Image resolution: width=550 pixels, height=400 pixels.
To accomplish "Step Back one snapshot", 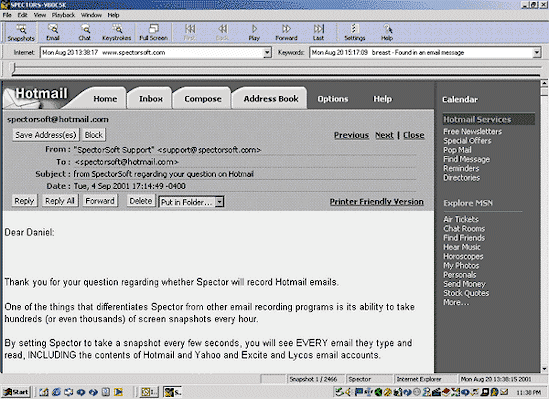I will 222,33.
